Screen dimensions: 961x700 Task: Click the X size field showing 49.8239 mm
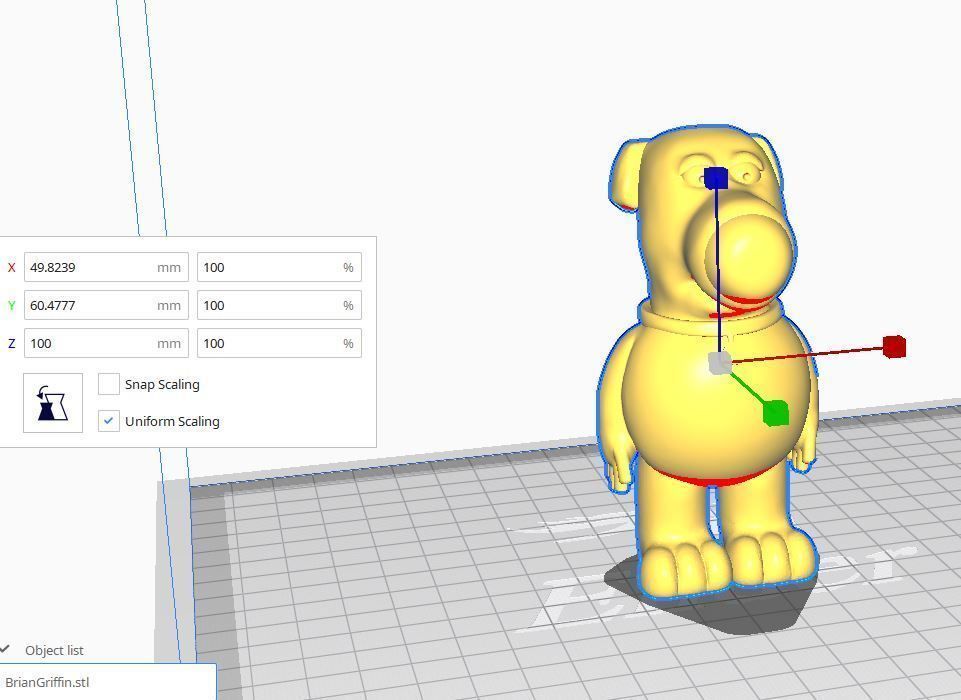point(106,267)
